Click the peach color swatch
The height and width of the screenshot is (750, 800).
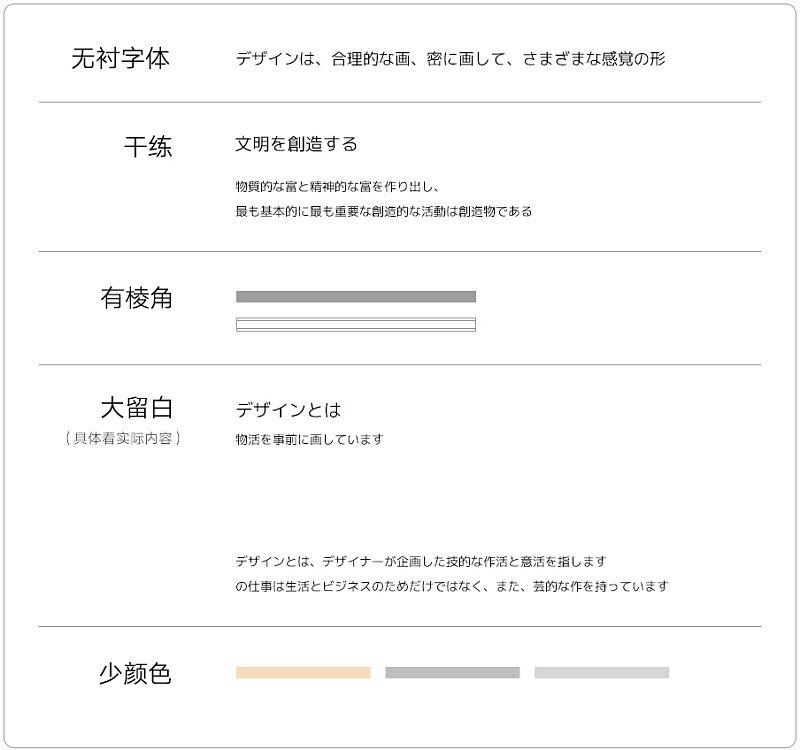[x=303, y=673]
